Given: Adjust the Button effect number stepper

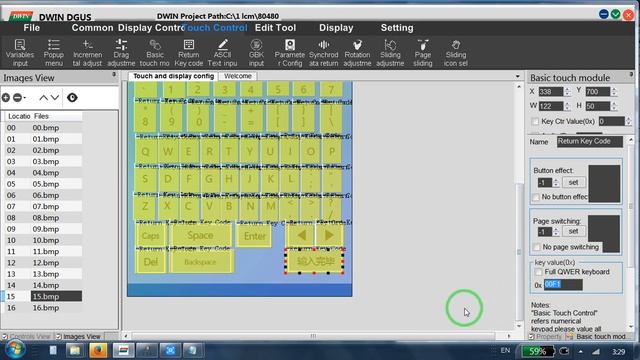Looking at the screenshot, I should click(556, 182).
